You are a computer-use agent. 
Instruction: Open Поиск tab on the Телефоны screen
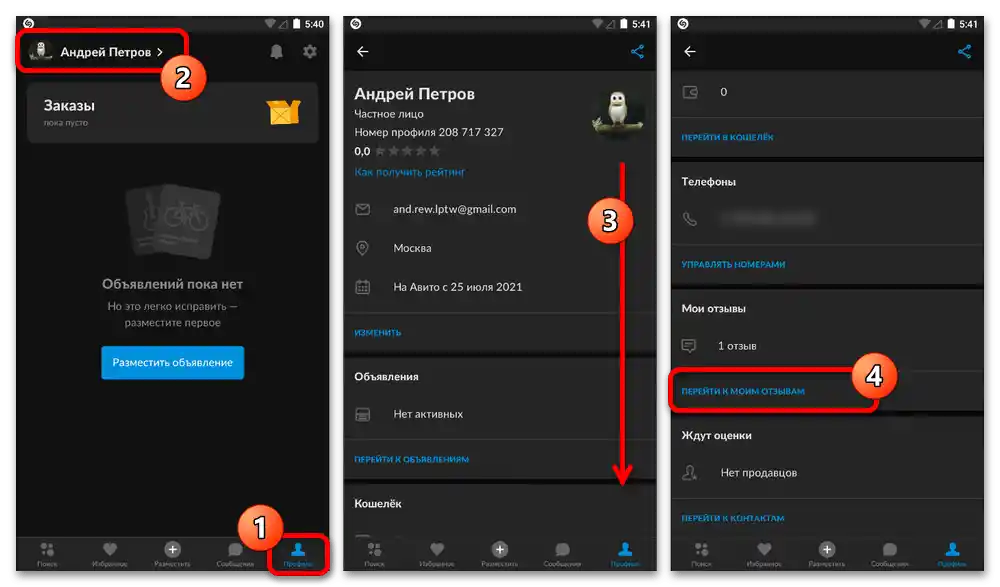pos(702,554)
